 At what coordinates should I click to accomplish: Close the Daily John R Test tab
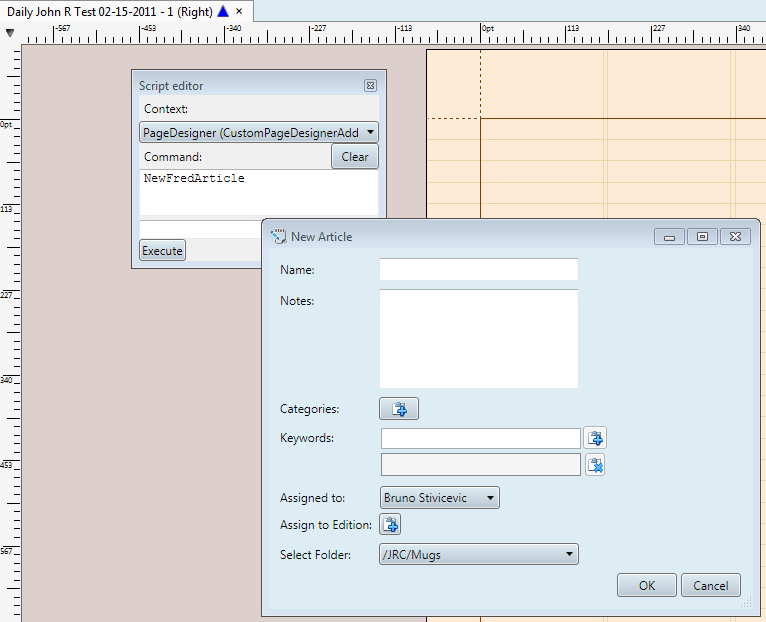pyautogui.click(x=239, y=11)
